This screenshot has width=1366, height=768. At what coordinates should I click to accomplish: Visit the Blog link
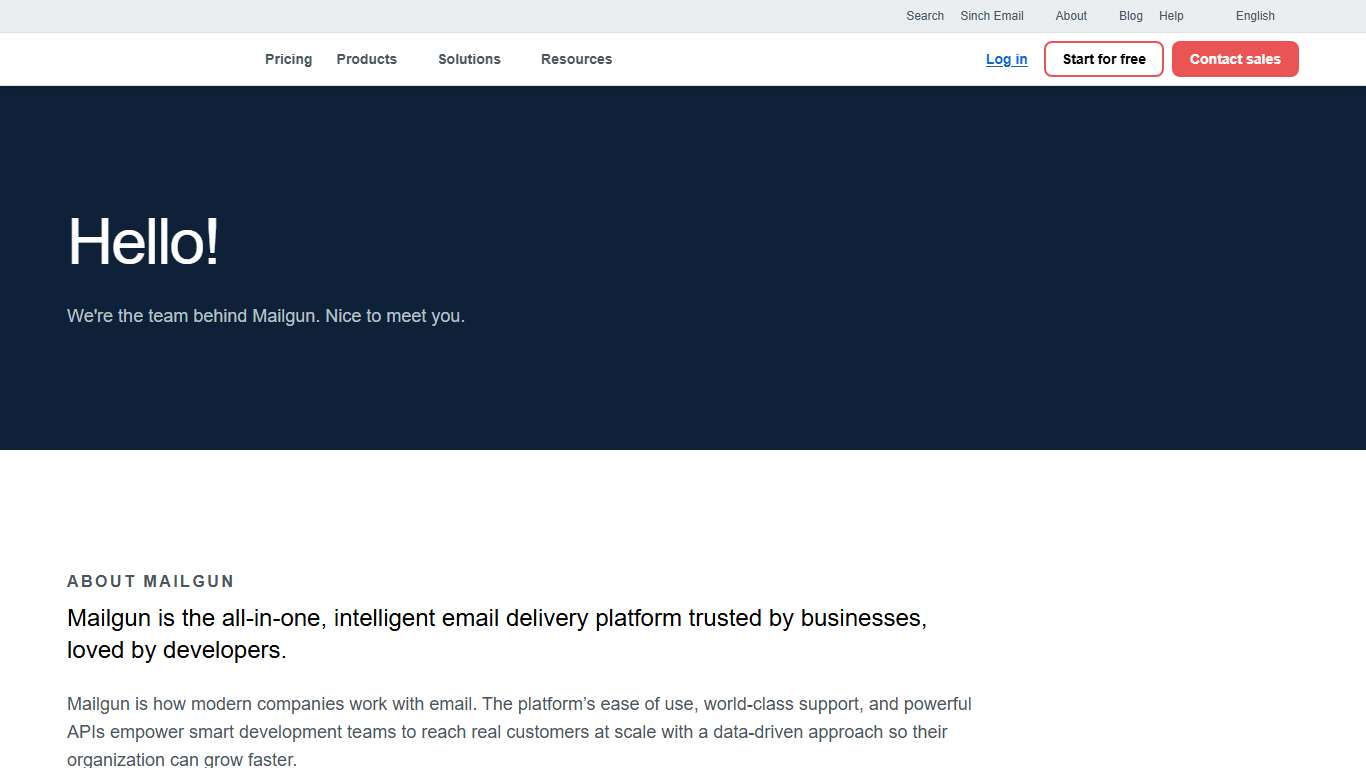pyautogui.click(x=1131, y=16)
